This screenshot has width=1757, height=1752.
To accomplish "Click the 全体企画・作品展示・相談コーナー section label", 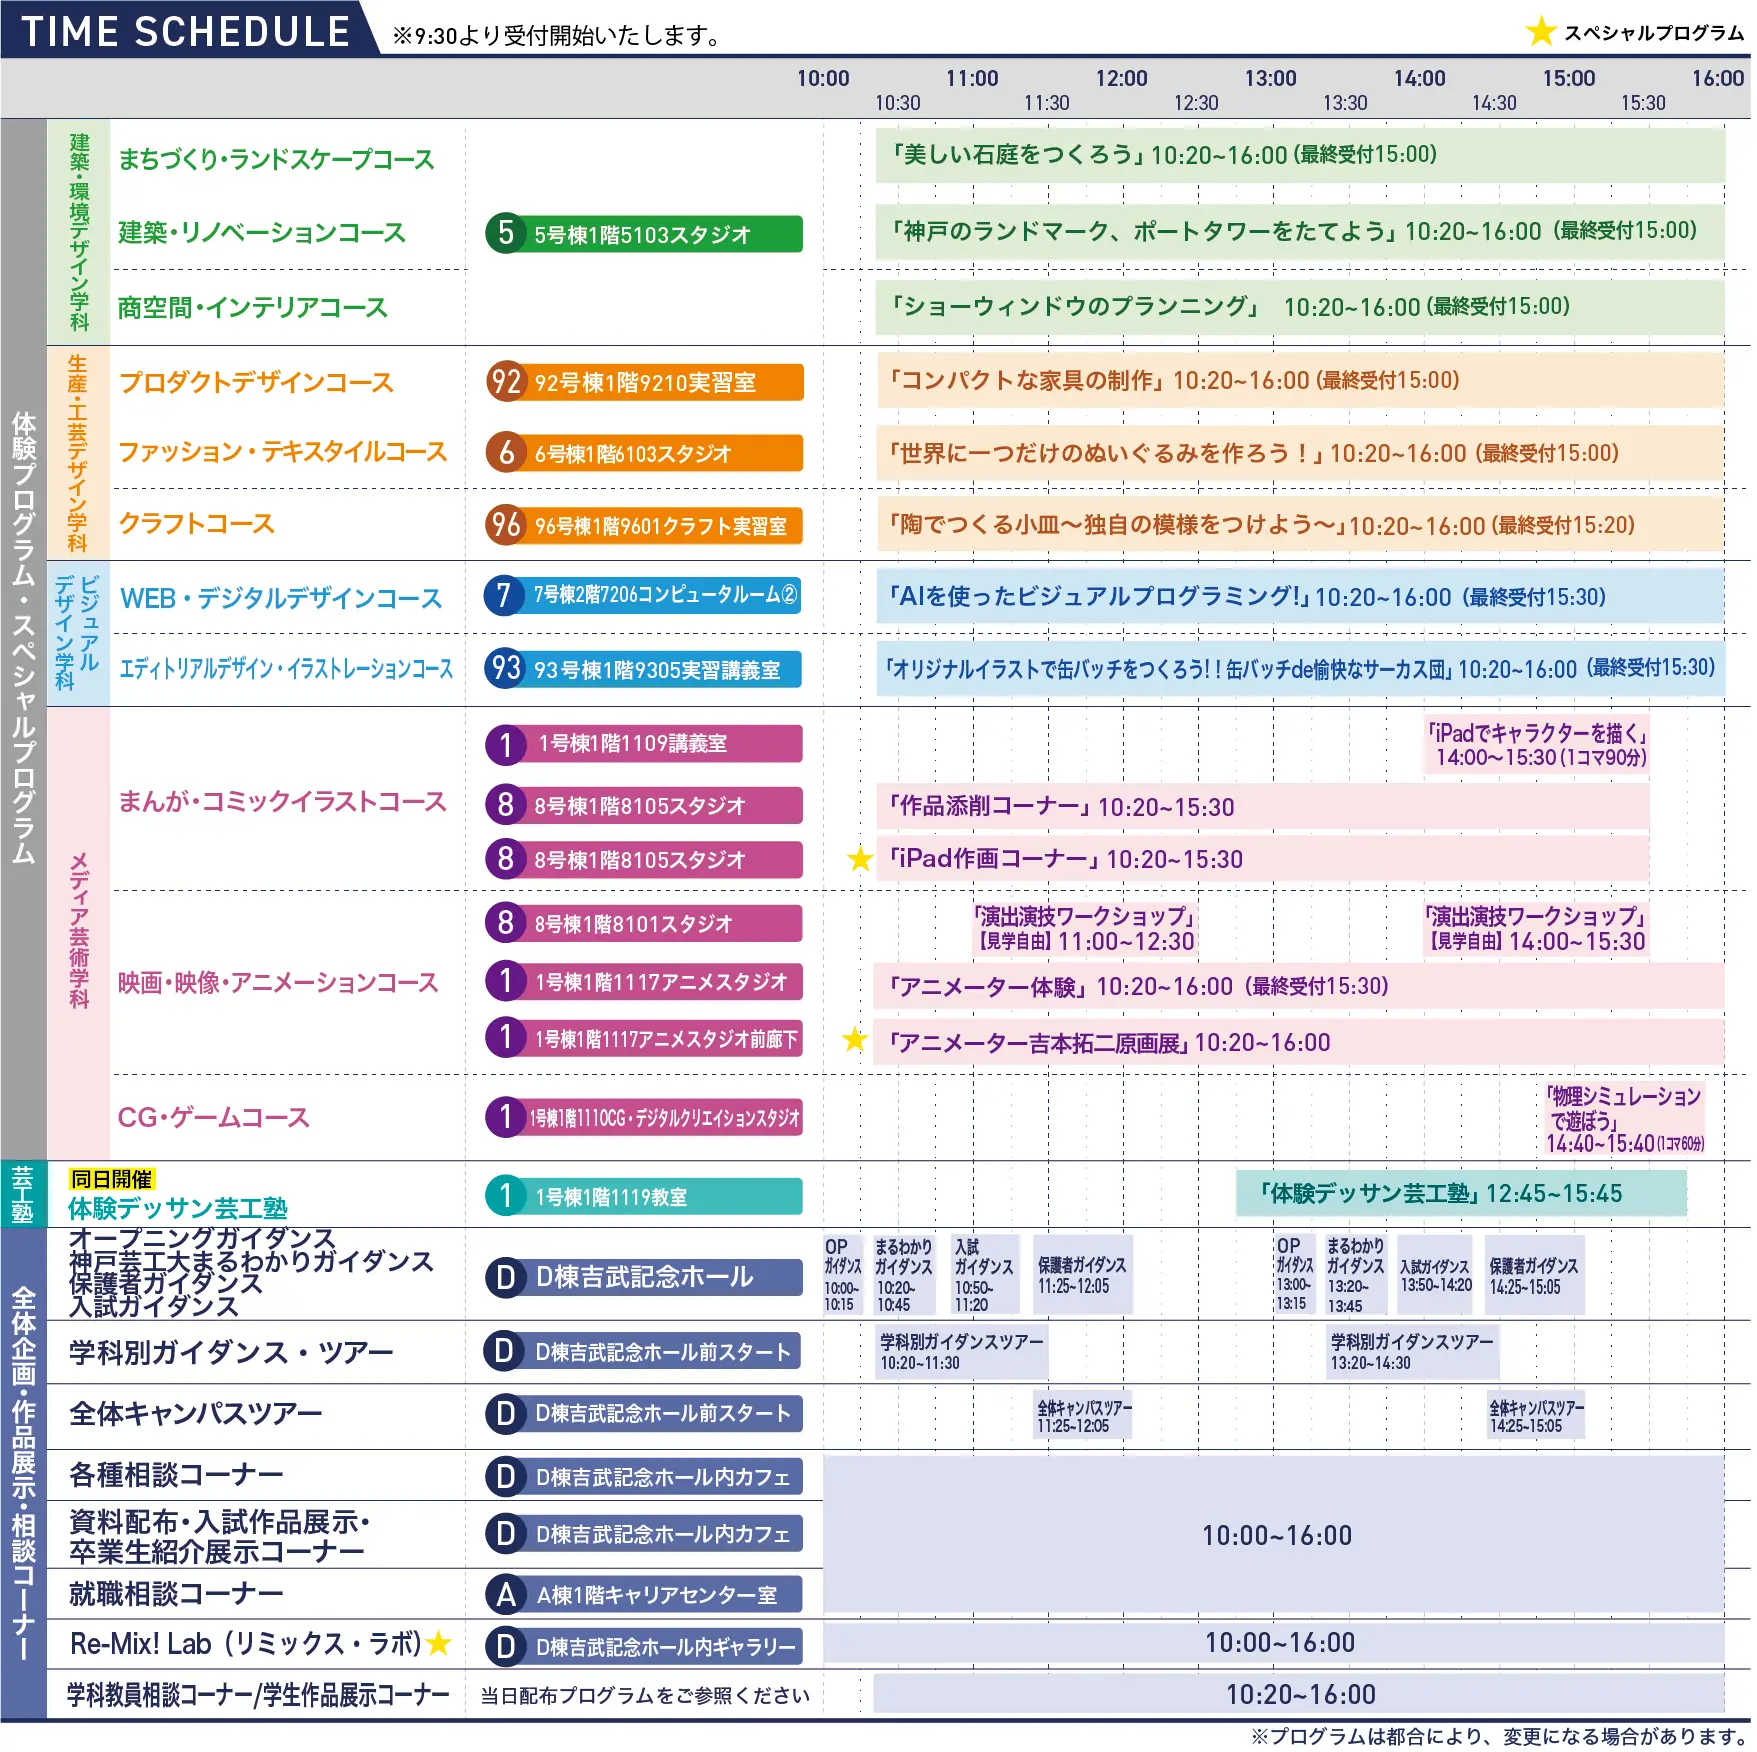I will [x=23, y=1475].
